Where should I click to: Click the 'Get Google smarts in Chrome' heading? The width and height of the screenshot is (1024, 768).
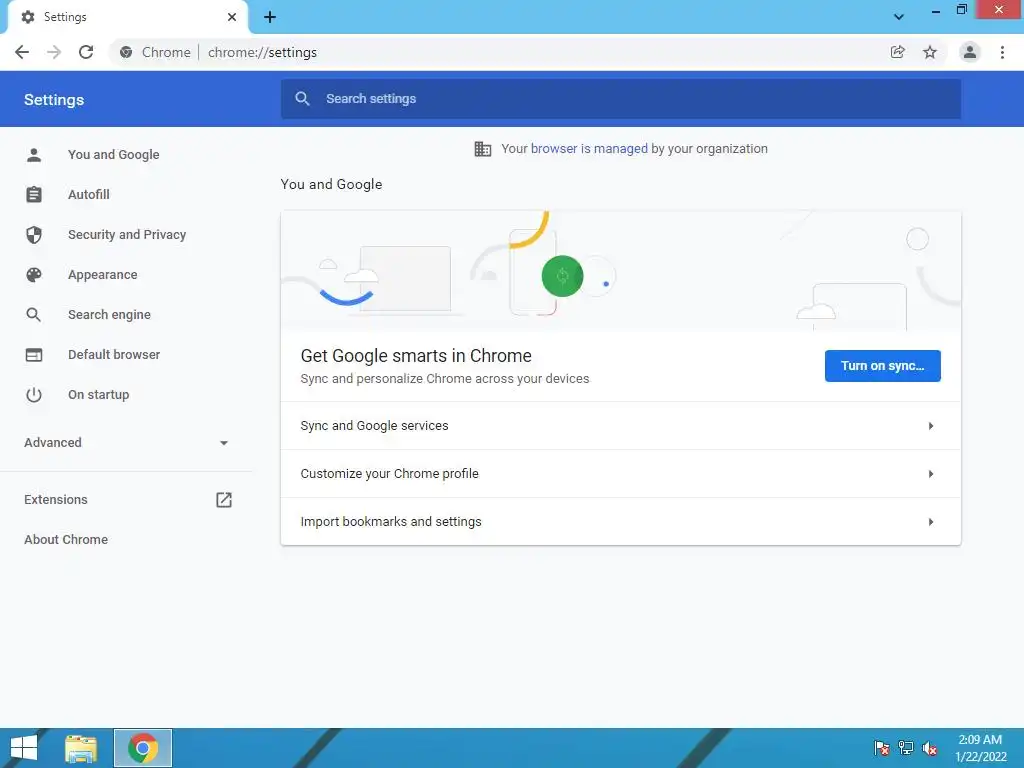(416, 356)
